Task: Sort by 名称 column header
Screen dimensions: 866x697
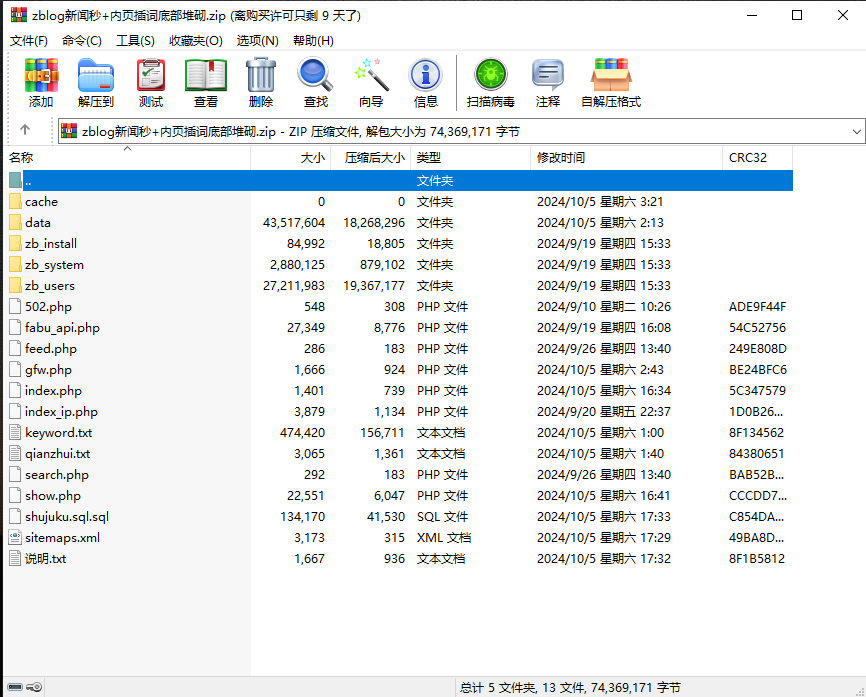Action: coord(126,158)
